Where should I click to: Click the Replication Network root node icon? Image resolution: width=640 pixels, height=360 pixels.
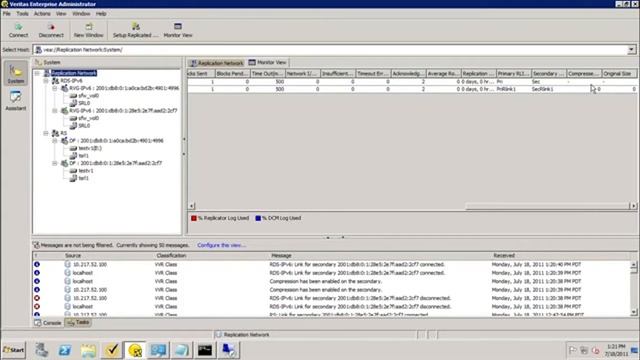coord(47,73)
